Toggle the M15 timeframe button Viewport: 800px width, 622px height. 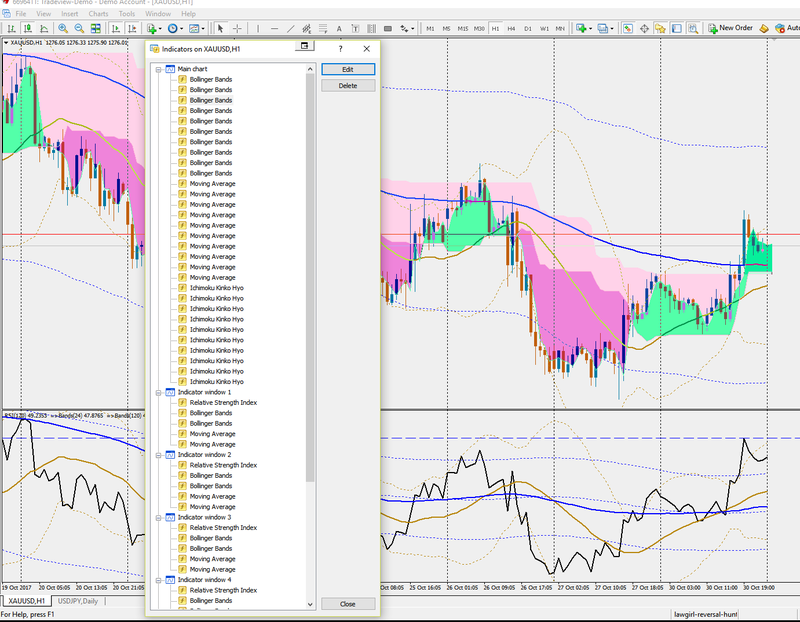pos(463,29)
